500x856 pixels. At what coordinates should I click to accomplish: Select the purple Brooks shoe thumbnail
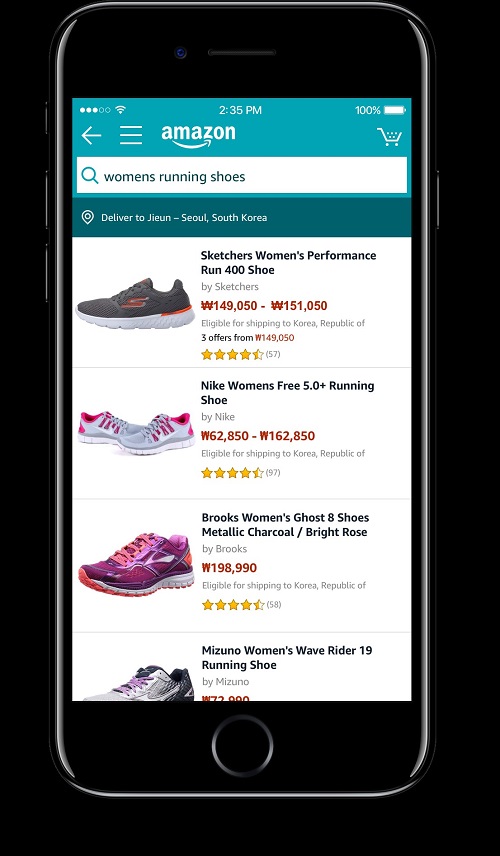(x=136, y=564)
